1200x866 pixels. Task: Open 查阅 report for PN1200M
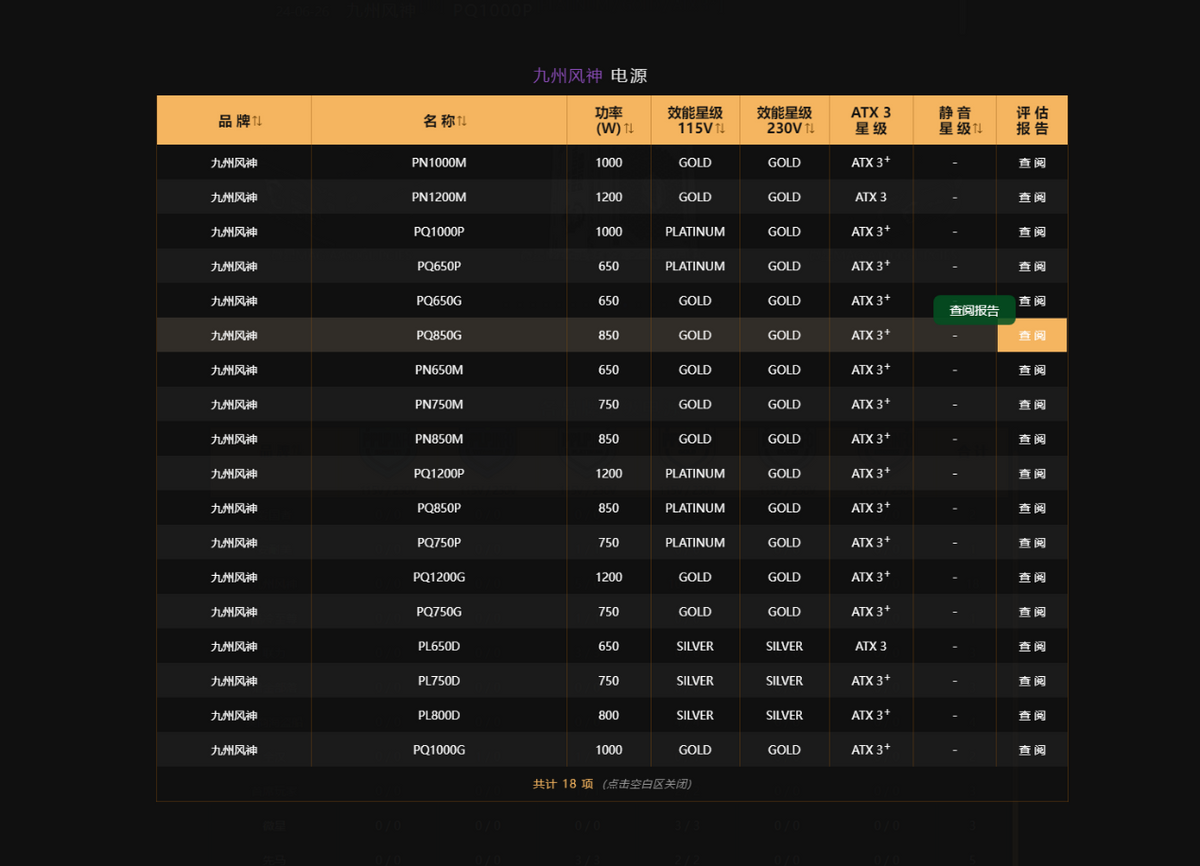click(1032, 197)
